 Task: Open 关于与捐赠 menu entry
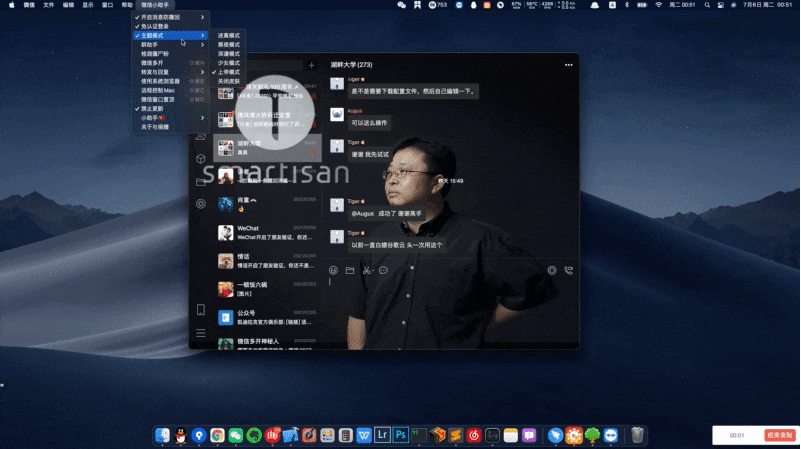click(x=170, y=127)
